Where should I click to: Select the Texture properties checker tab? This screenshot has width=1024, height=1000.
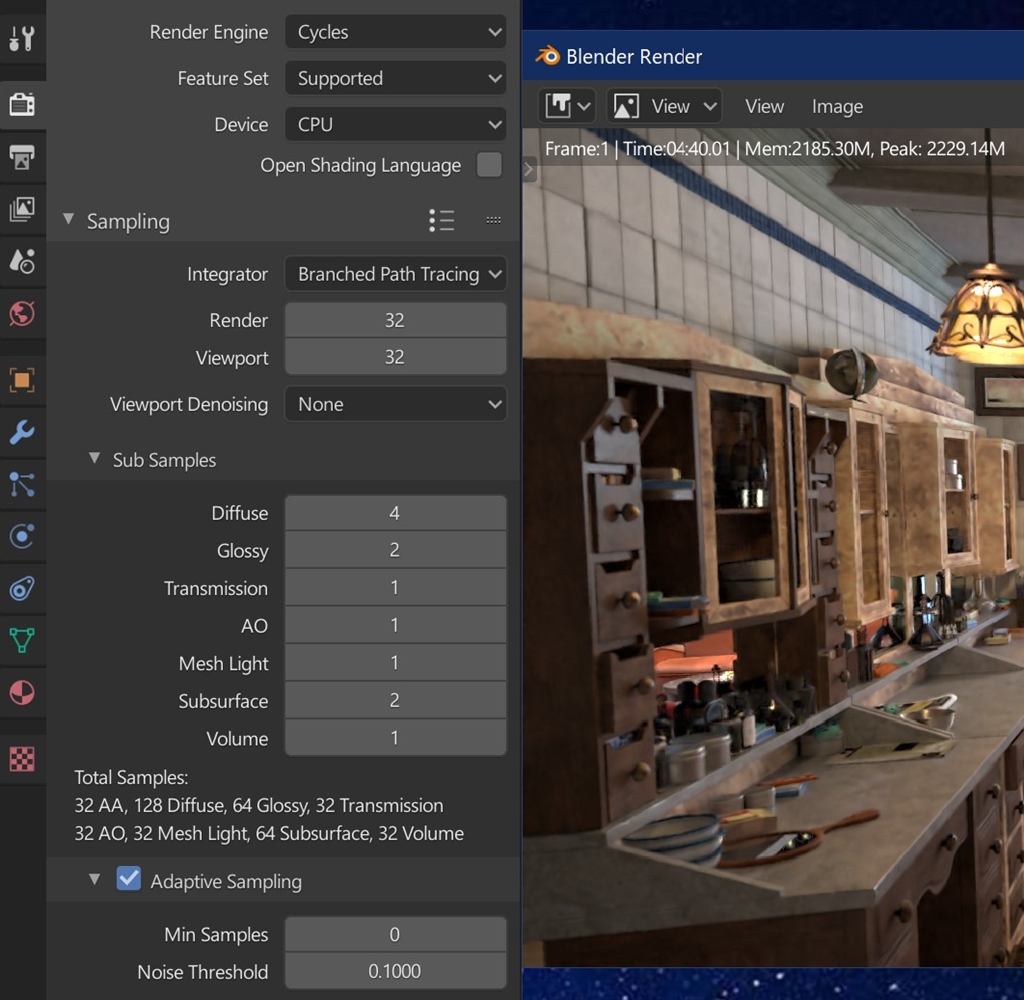pos(22,759)
